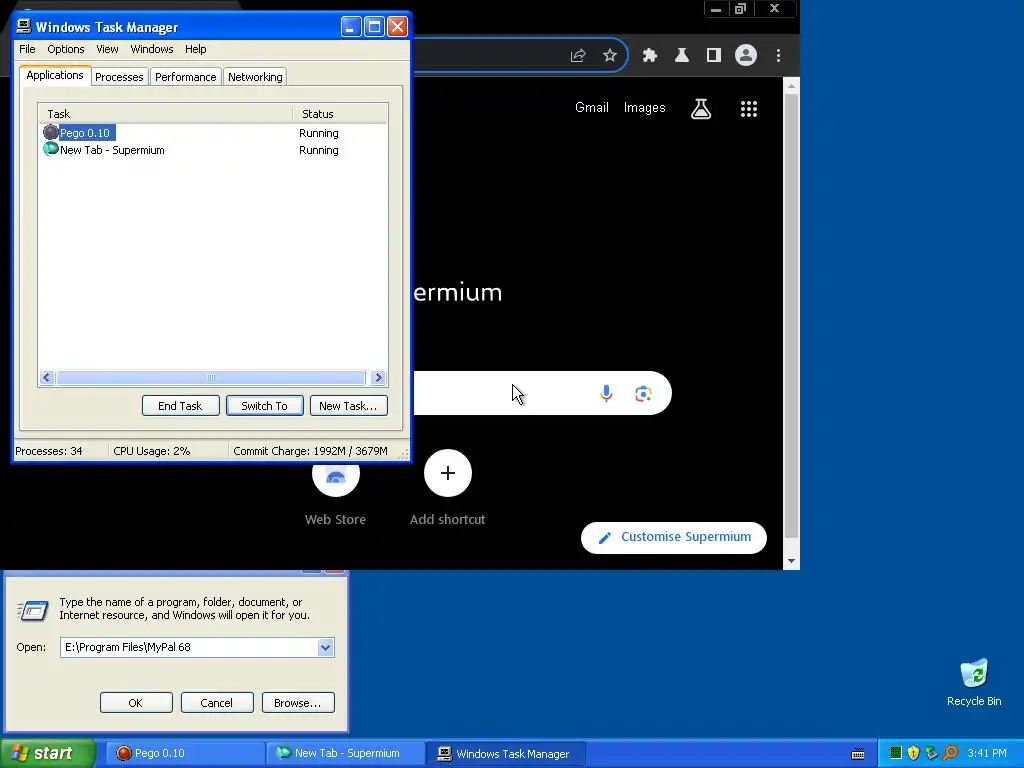Open the Gmail link
The image size is (1024, 768).
coord(592,108)
